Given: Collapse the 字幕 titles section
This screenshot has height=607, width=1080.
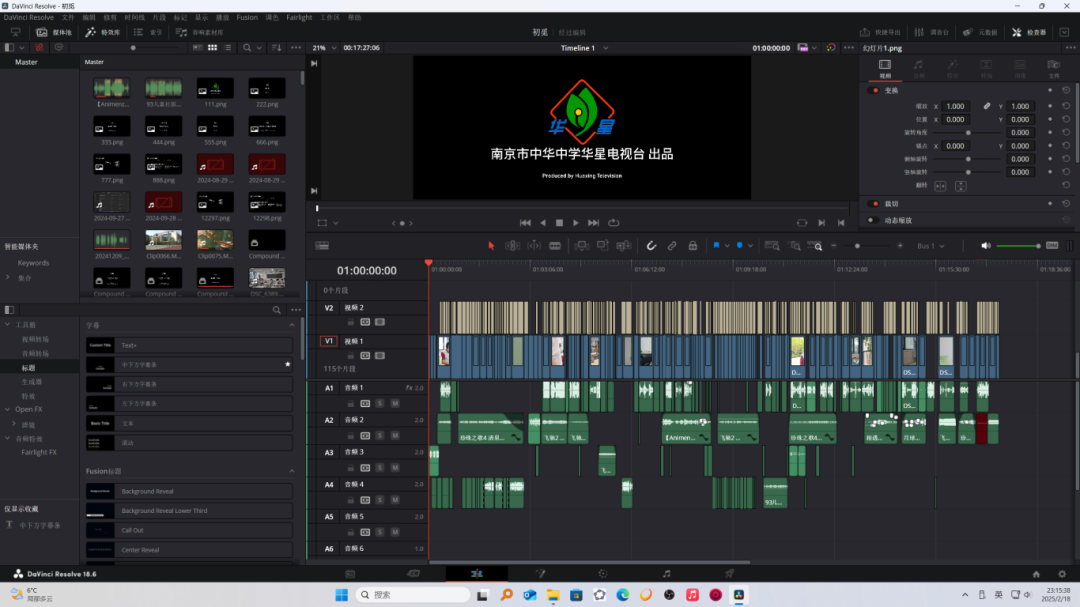Looking at the screenshot, I should (x=291, y=325).
